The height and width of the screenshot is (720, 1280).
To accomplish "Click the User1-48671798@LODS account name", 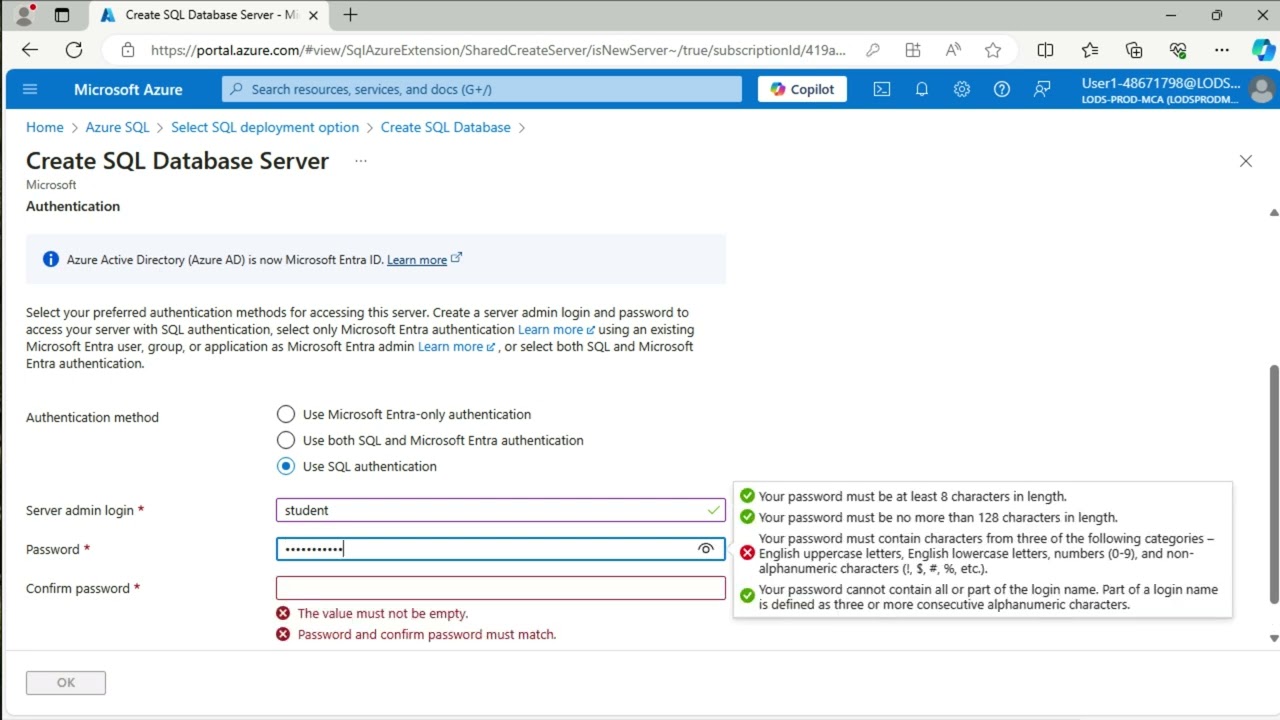I will [x=1161, y=83].
